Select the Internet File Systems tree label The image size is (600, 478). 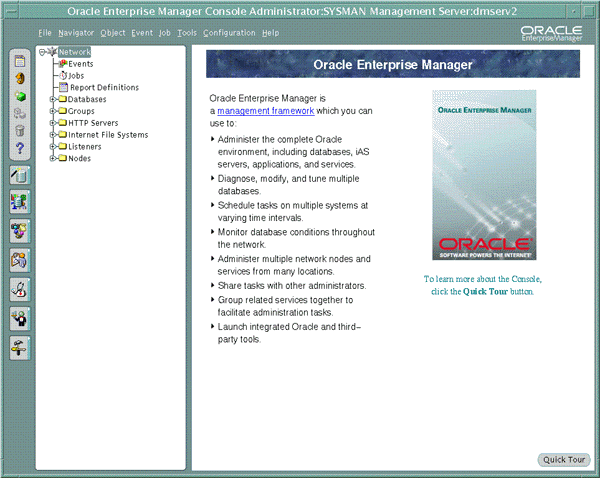(108, 135)
